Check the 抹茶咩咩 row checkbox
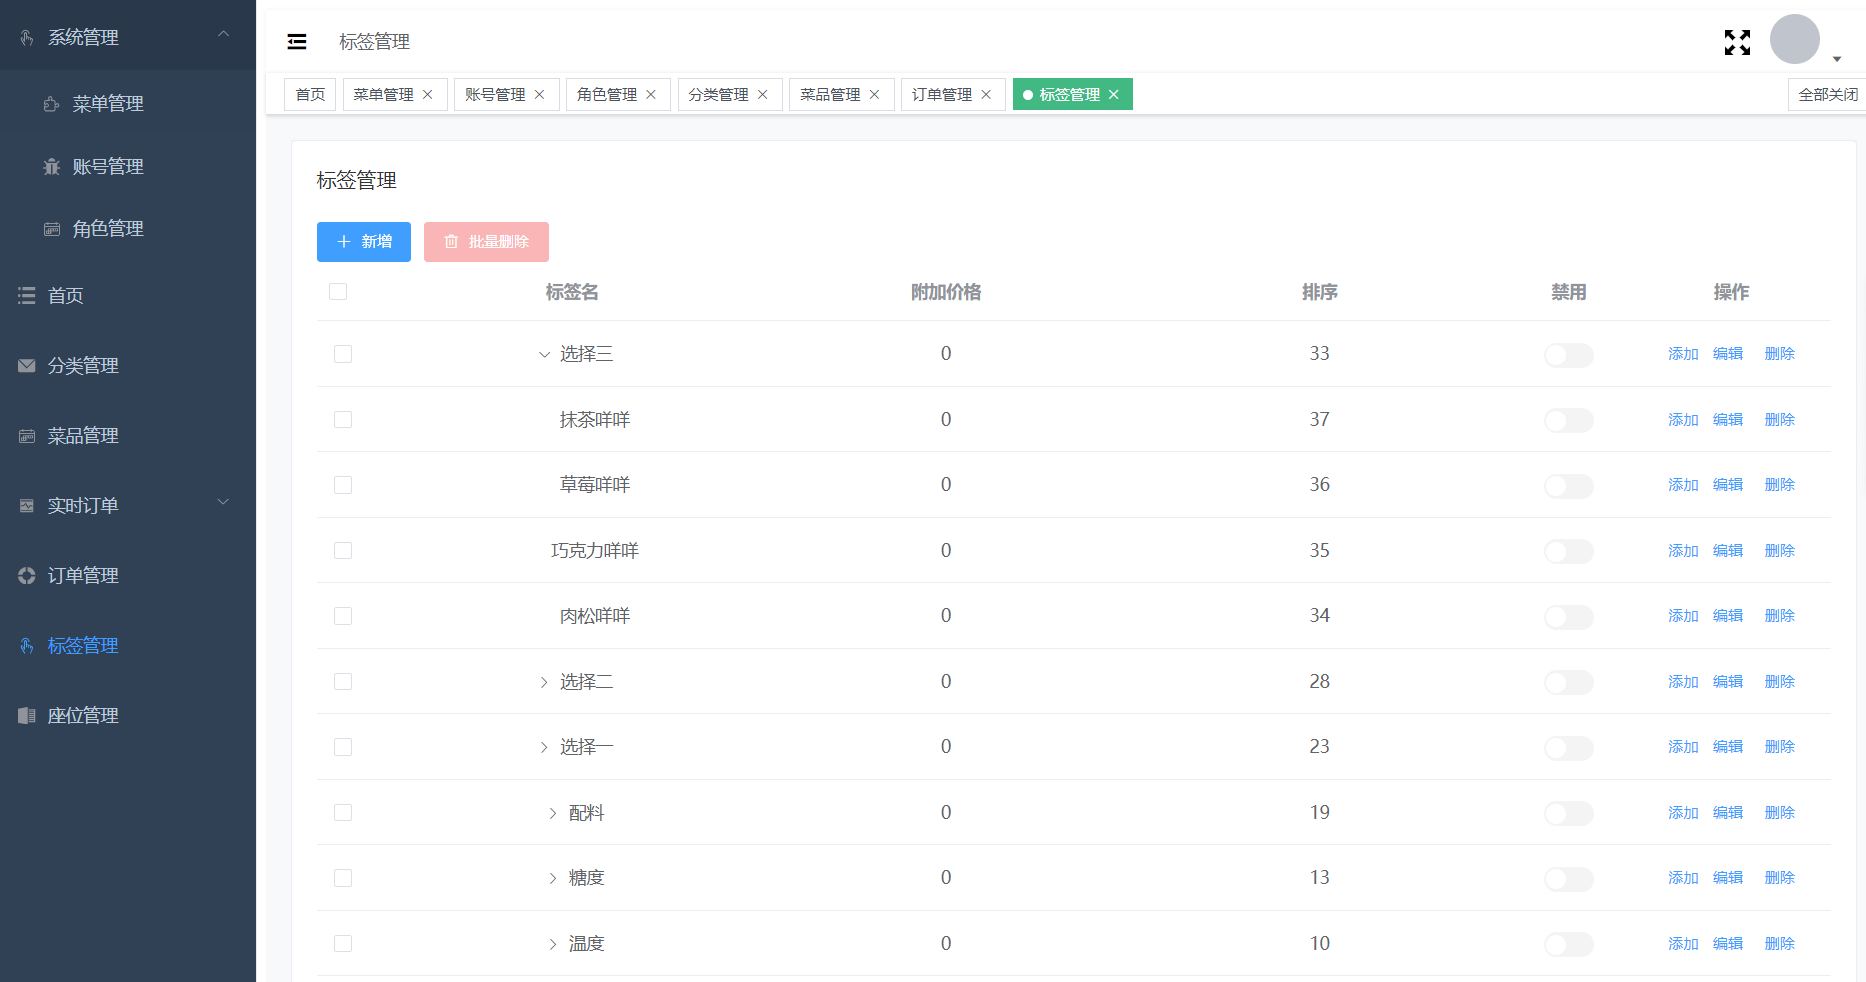 (343, 420)
